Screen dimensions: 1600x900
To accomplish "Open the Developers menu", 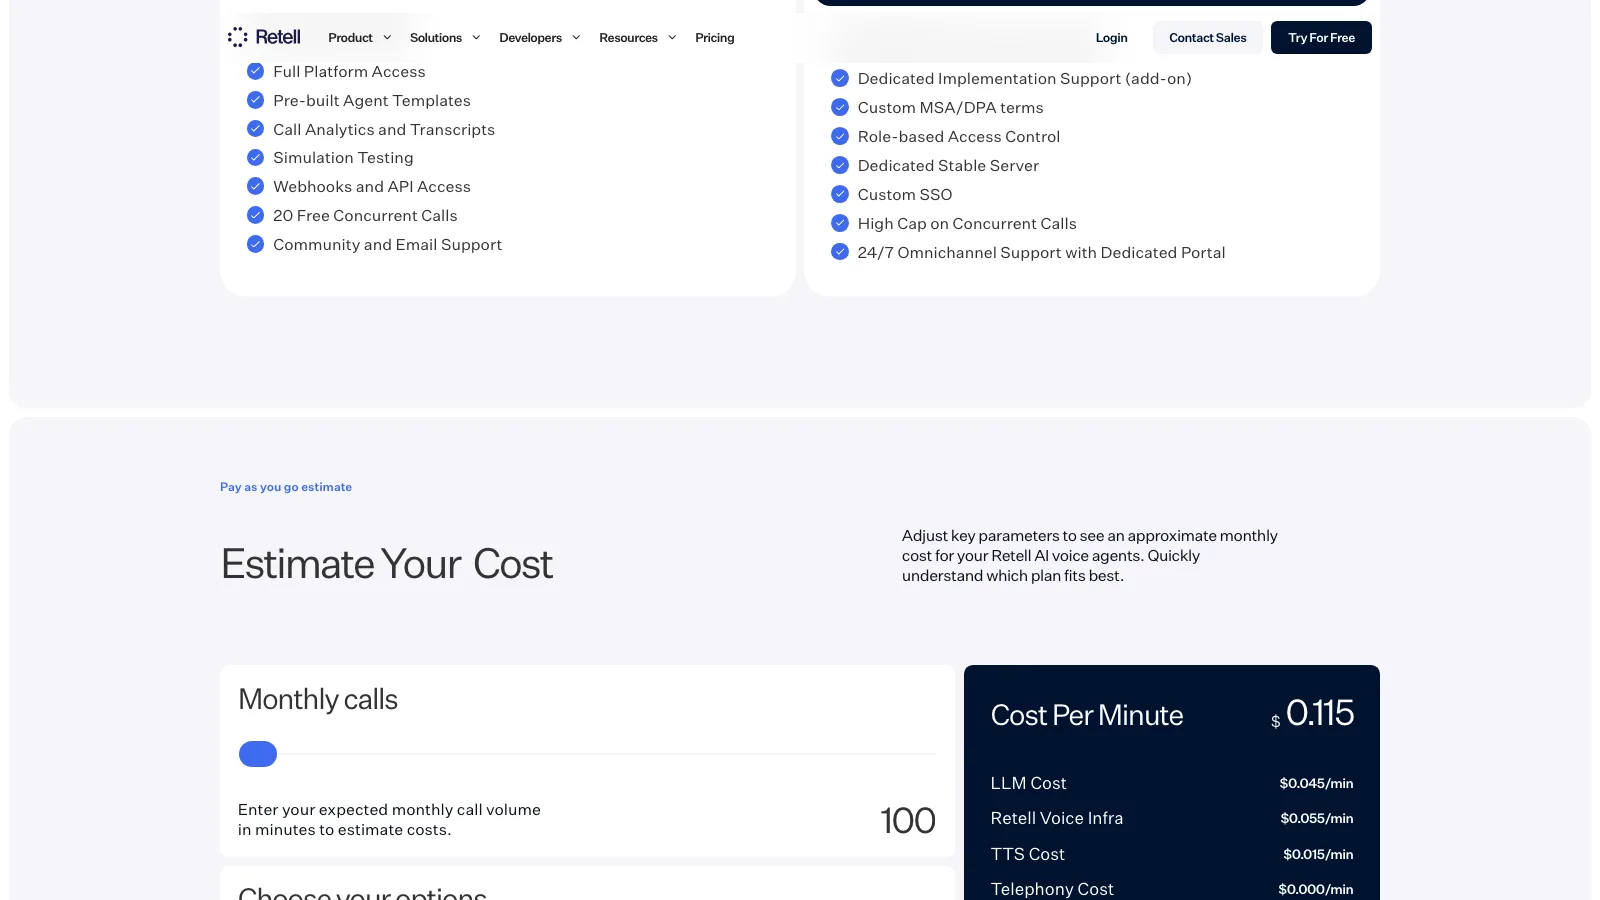I will 530,38.
